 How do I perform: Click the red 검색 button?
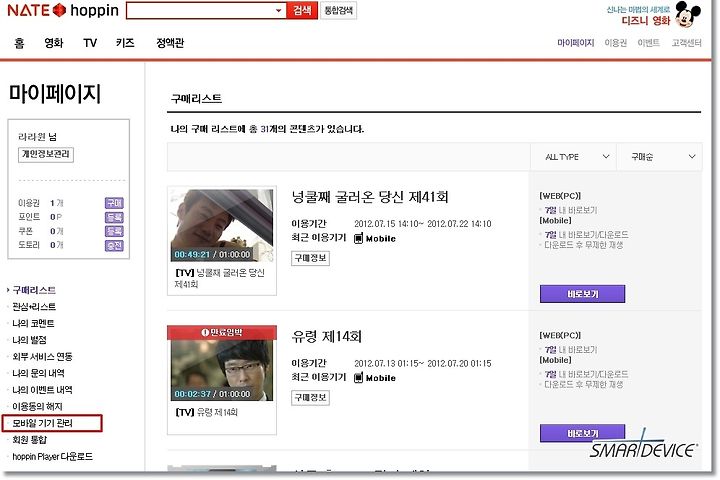pos(302,10)
